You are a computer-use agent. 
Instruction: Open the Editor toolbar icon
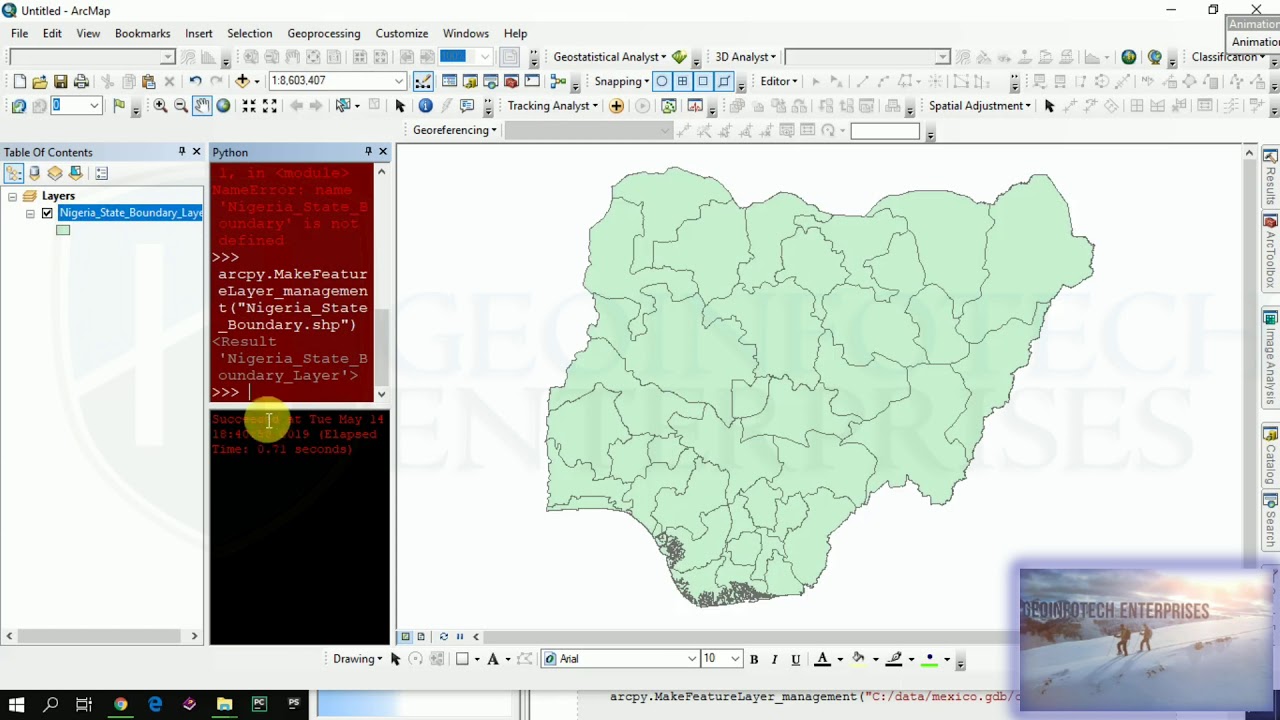click(423, 81)
